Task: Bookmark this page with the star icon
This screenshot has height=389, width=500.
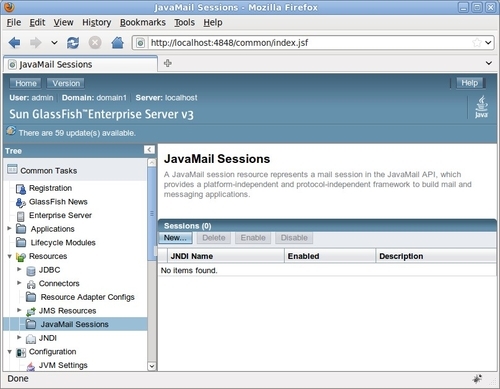Action: click(x=477, y=43)
